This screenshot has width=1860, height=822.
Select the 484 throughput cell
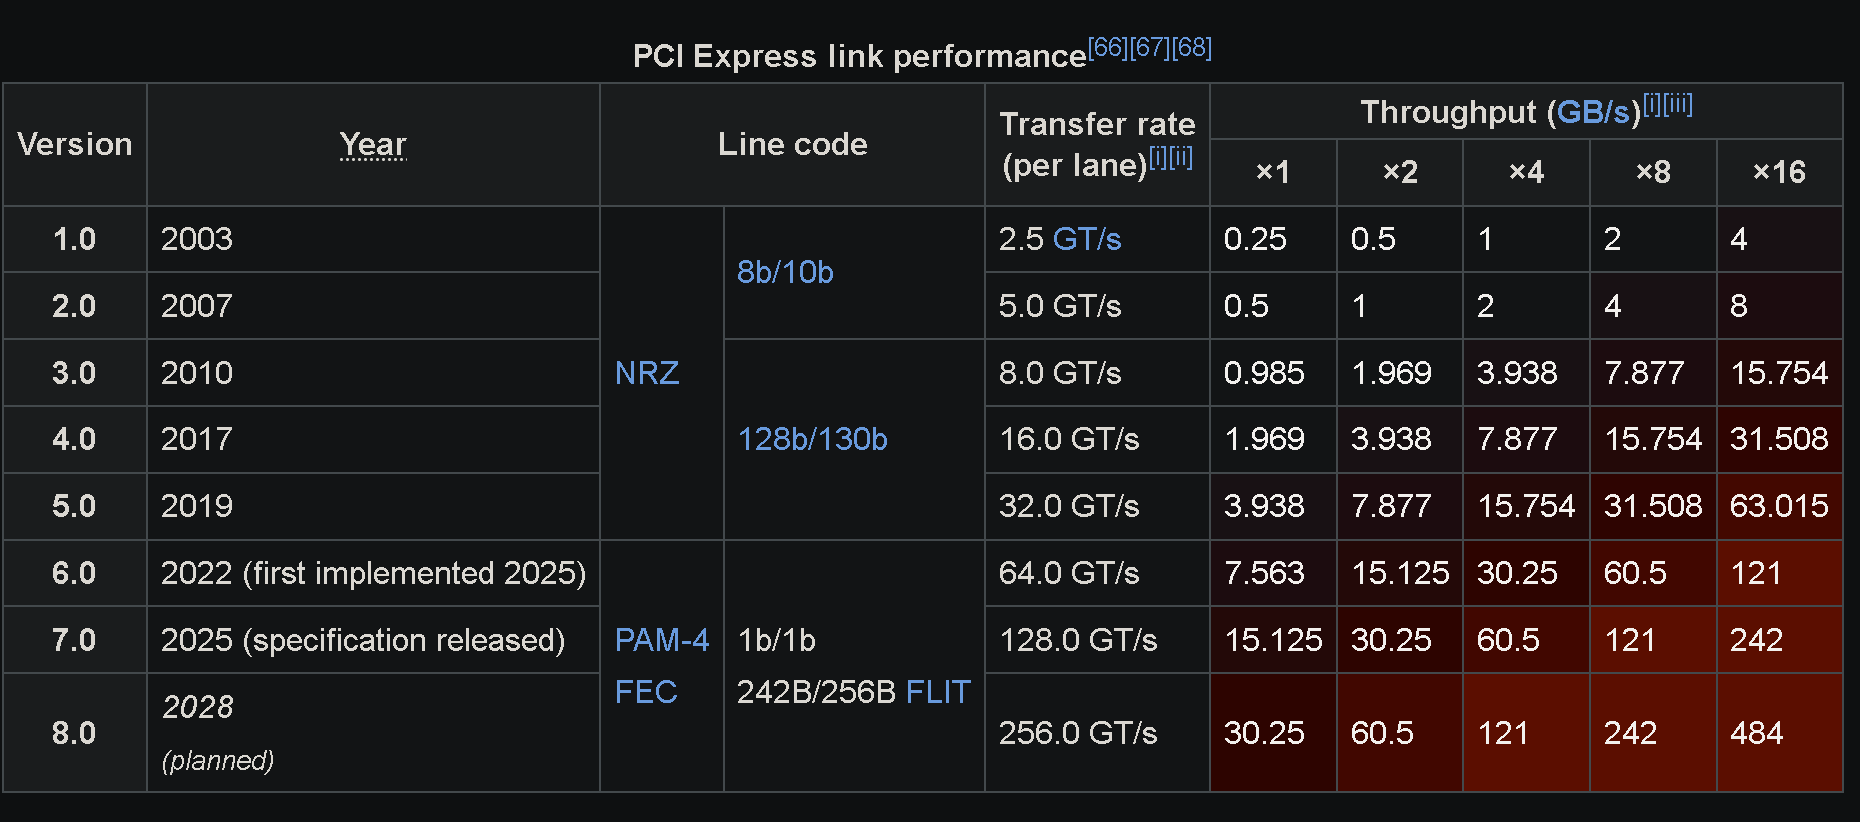tap(1779, 733)
